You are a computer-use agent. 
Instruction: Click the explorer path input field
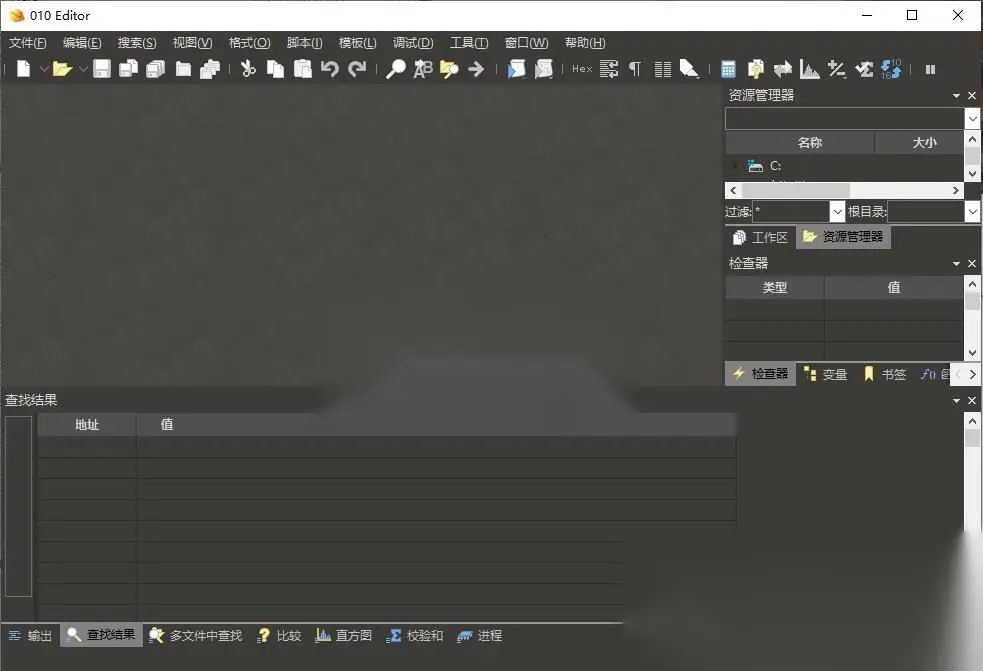click(844, 118)
